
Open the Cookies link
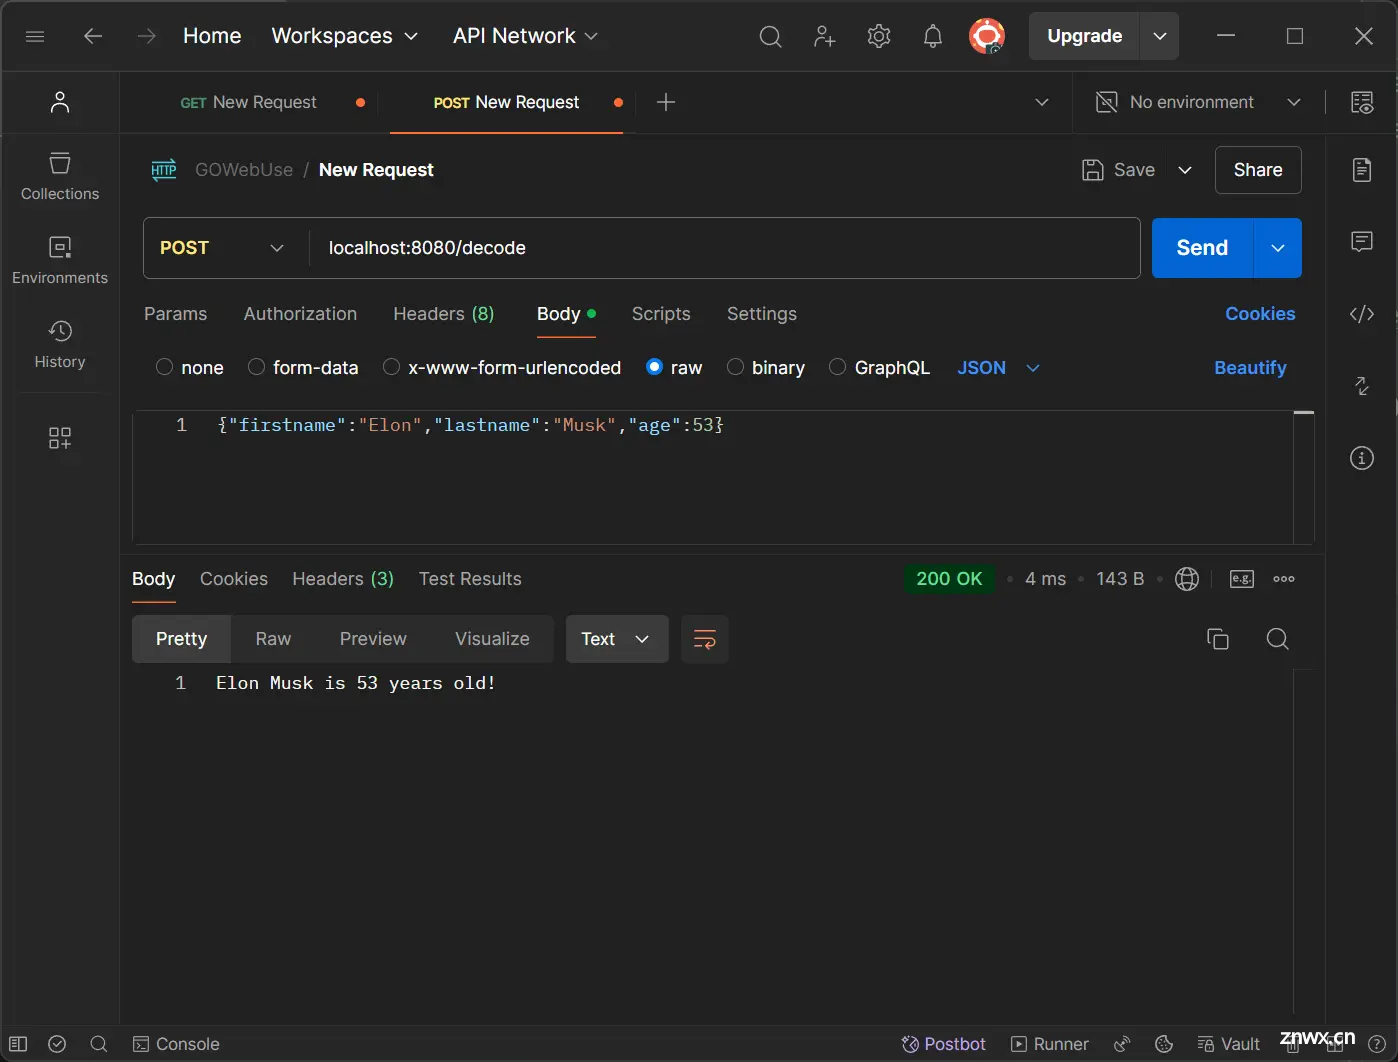[1260, 314]
